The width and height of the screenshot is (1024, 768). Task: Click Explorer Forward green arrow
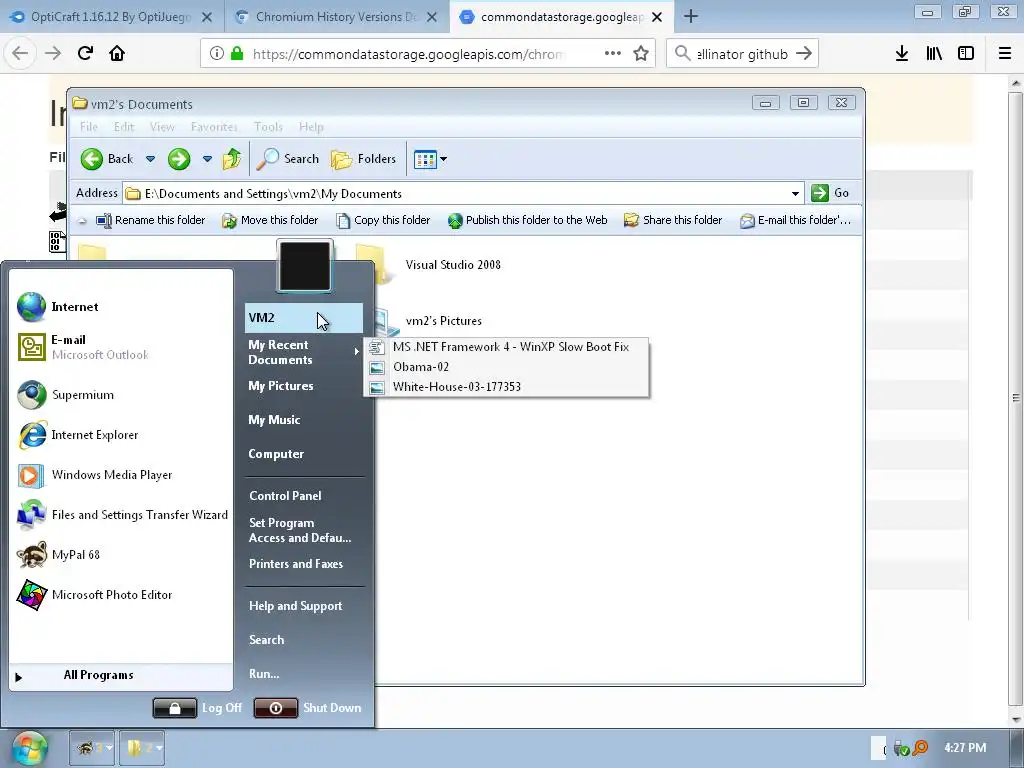tap(178, 159)
